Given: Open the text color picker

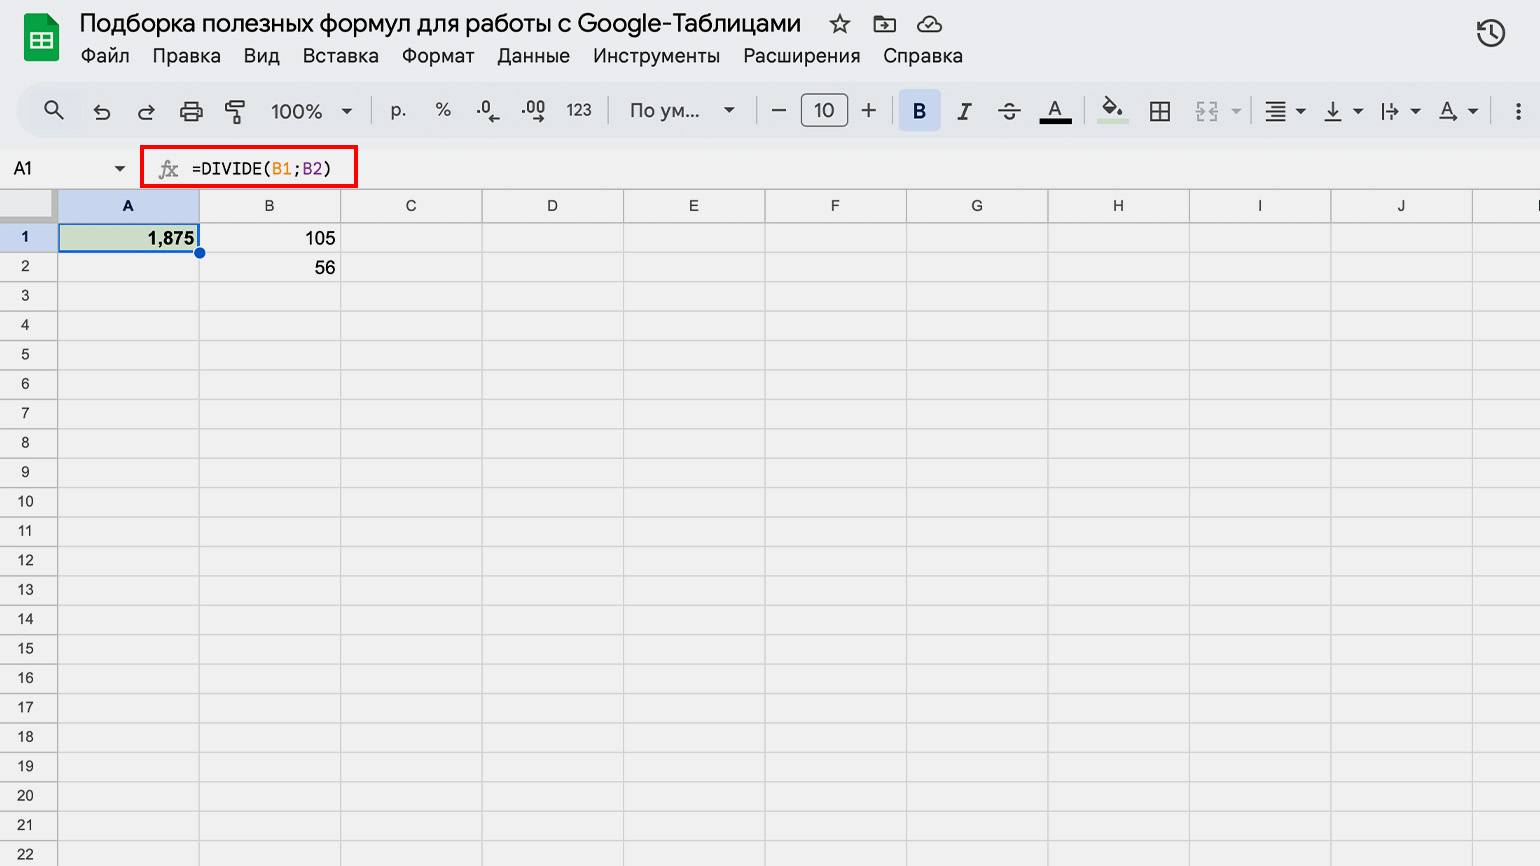Looking at the screenshot, I should tap(1055, 111).
